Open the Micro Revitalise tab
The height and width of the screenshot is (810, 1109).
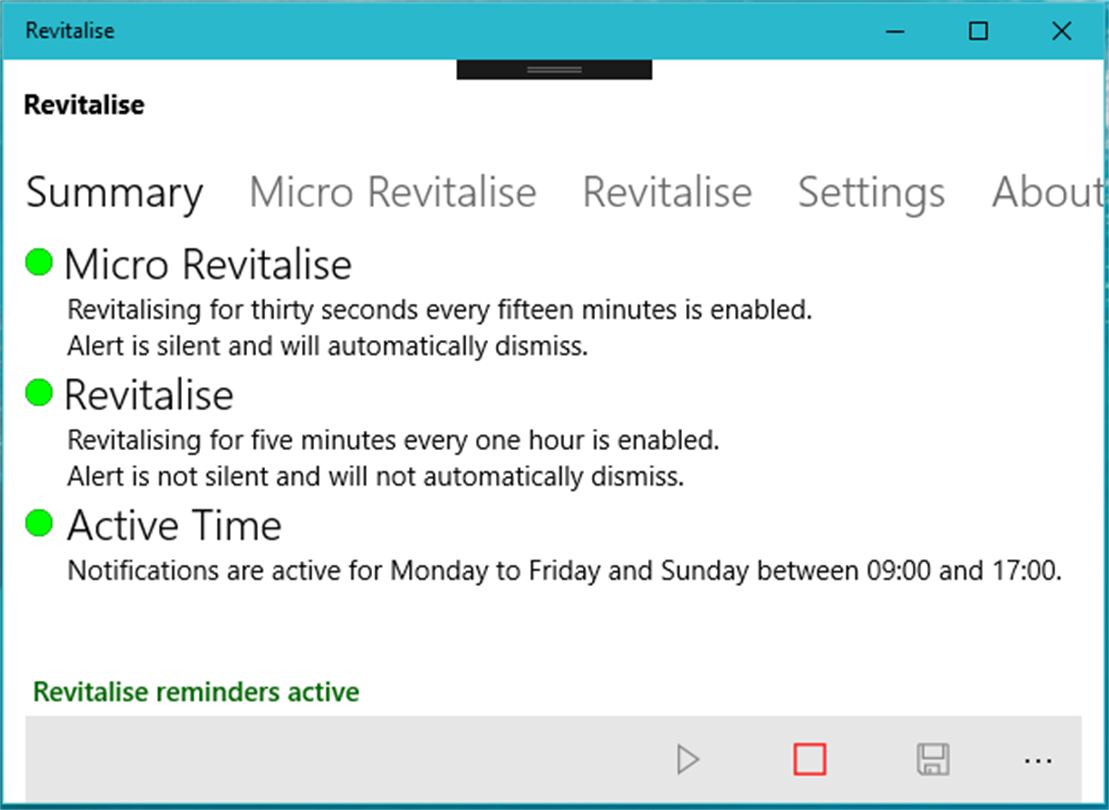393,192
